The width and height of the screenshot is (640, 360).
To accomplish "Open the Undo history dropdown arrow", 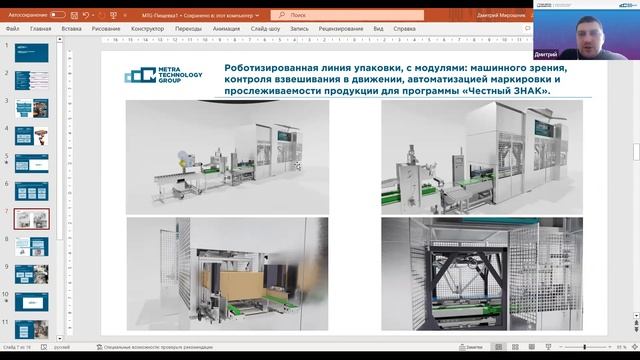I will 93,15.
